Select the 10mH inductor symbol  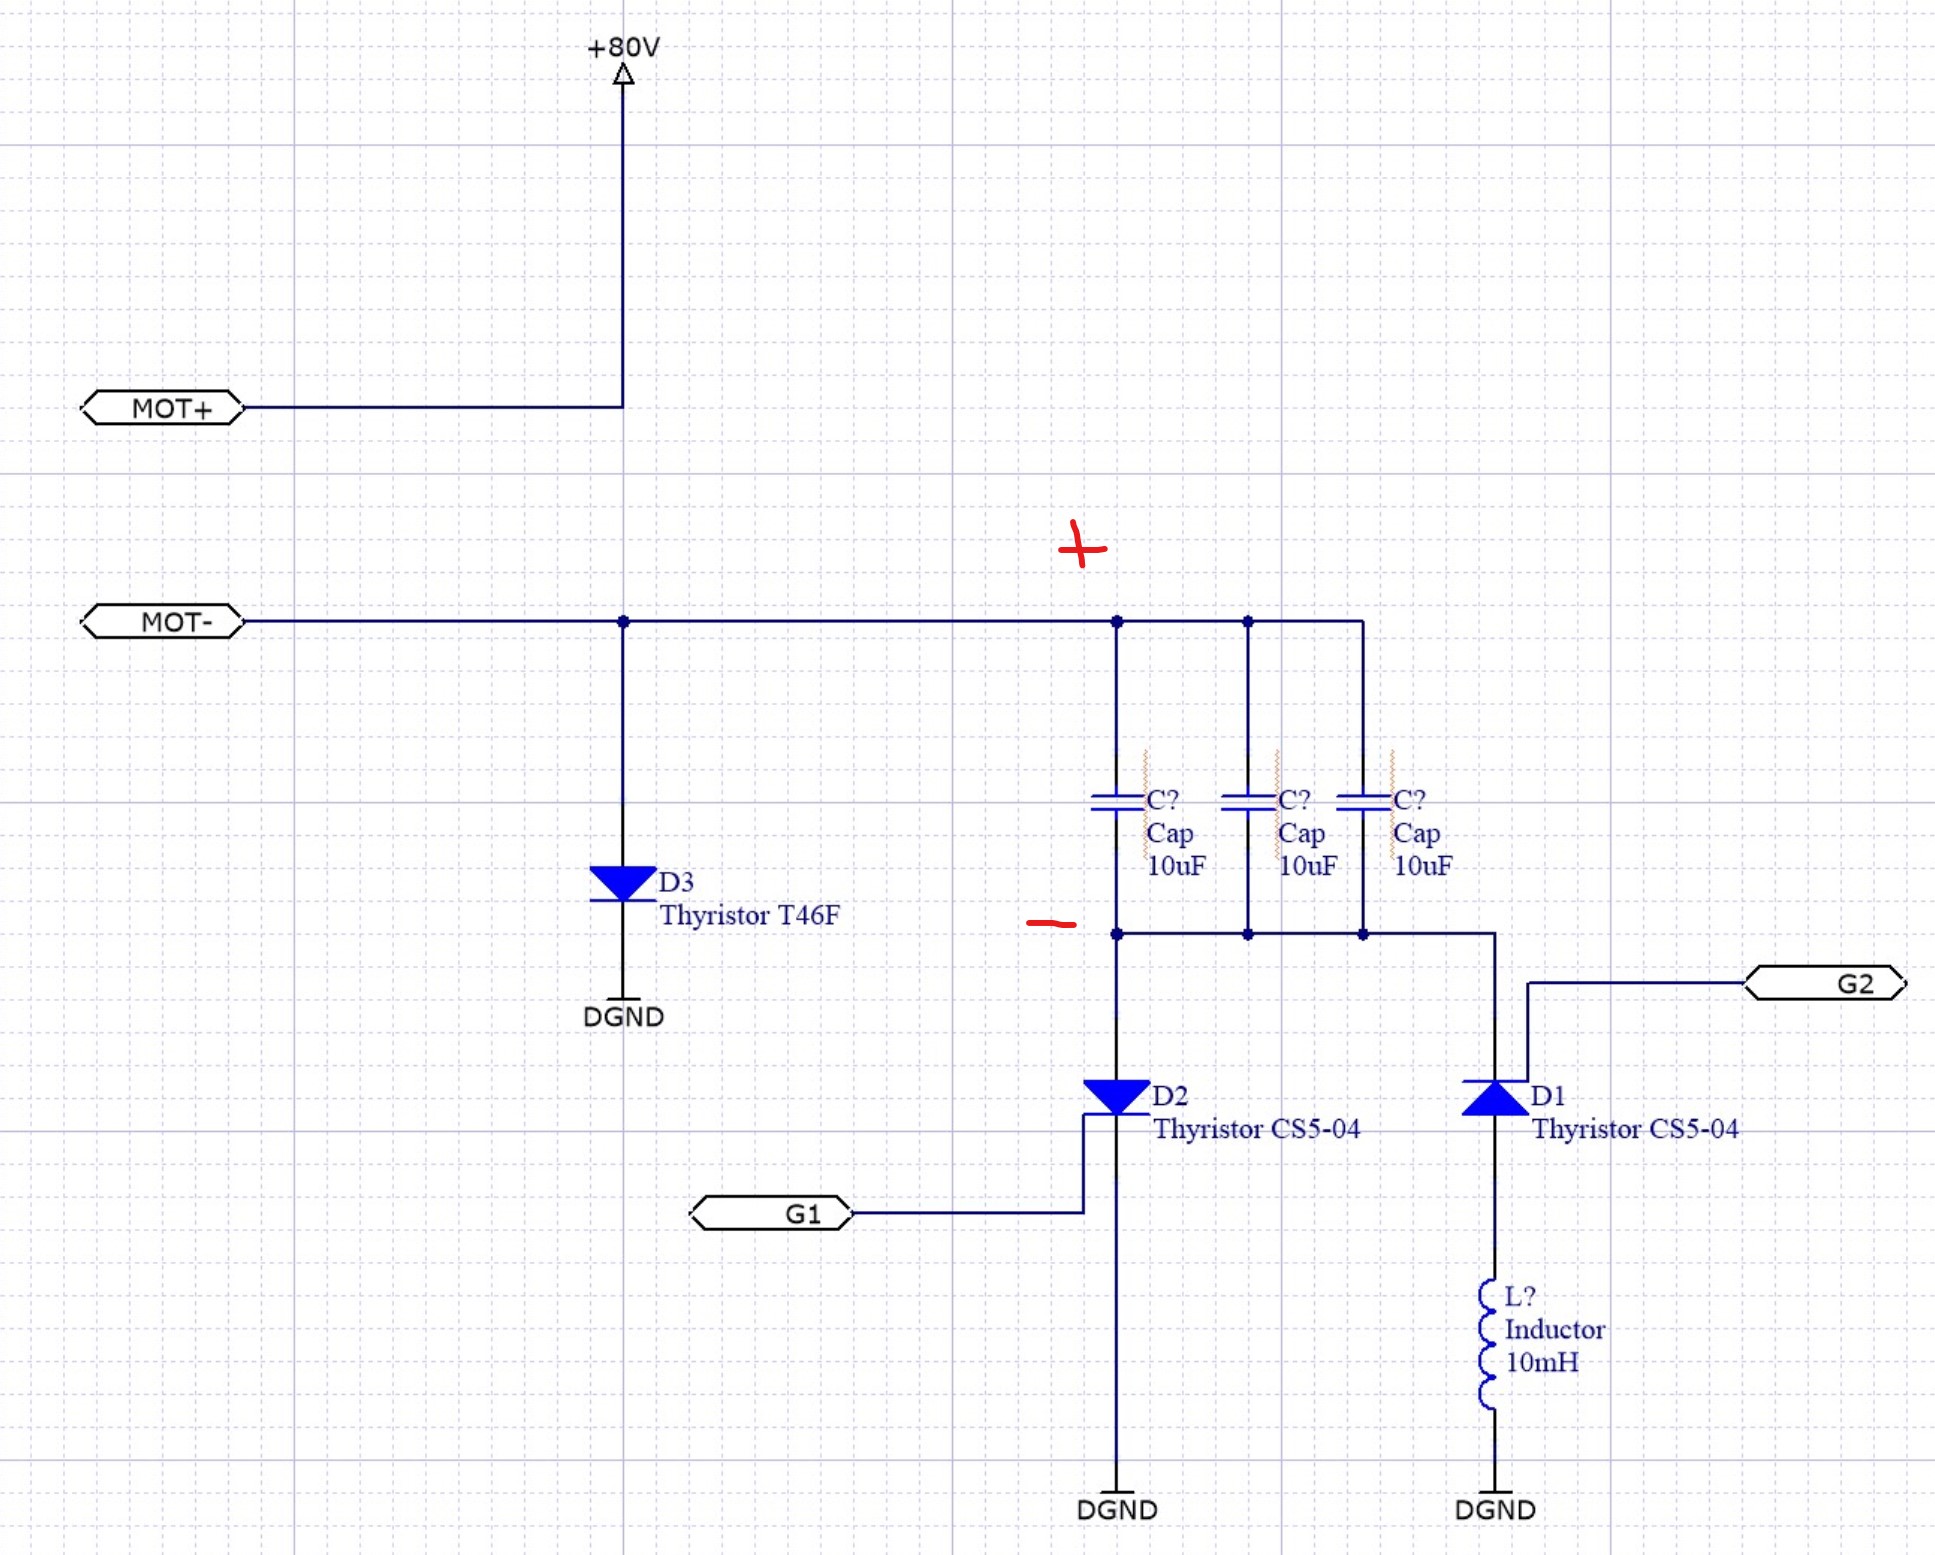(x=1489, y=1345)
